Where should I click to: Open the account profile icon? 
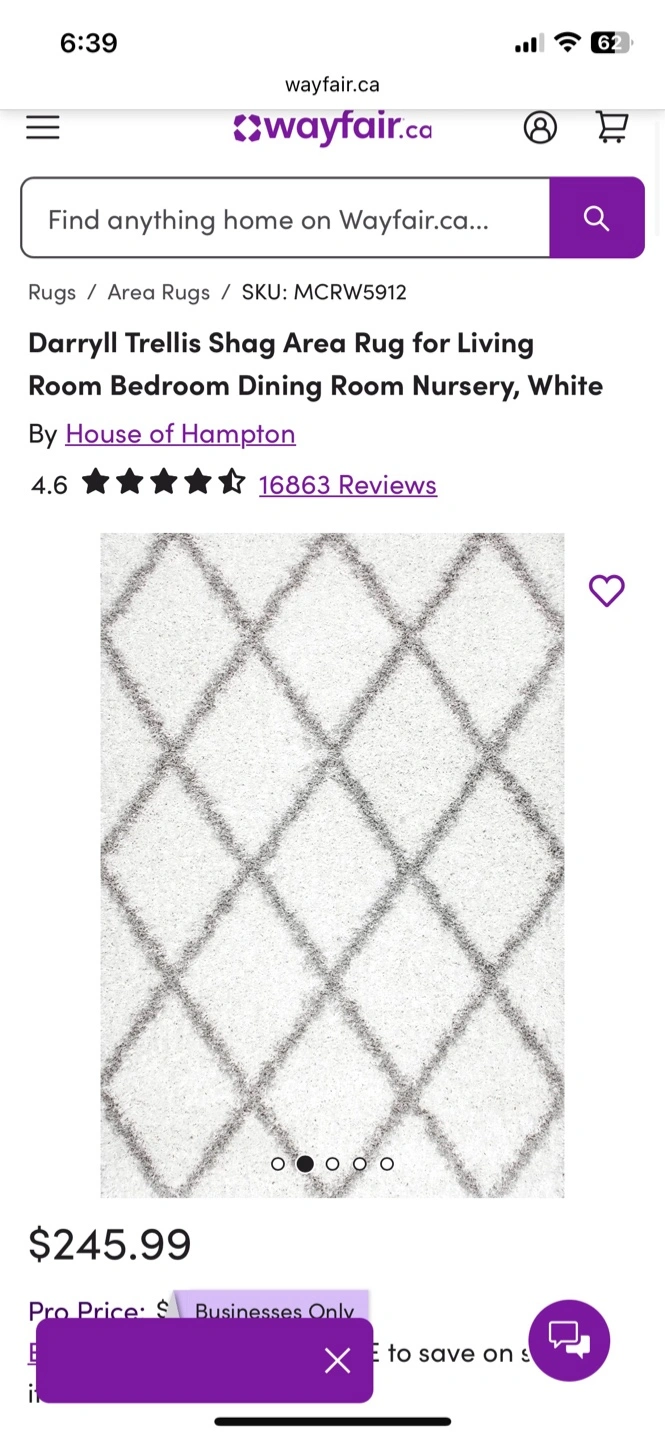pos(540,128)
